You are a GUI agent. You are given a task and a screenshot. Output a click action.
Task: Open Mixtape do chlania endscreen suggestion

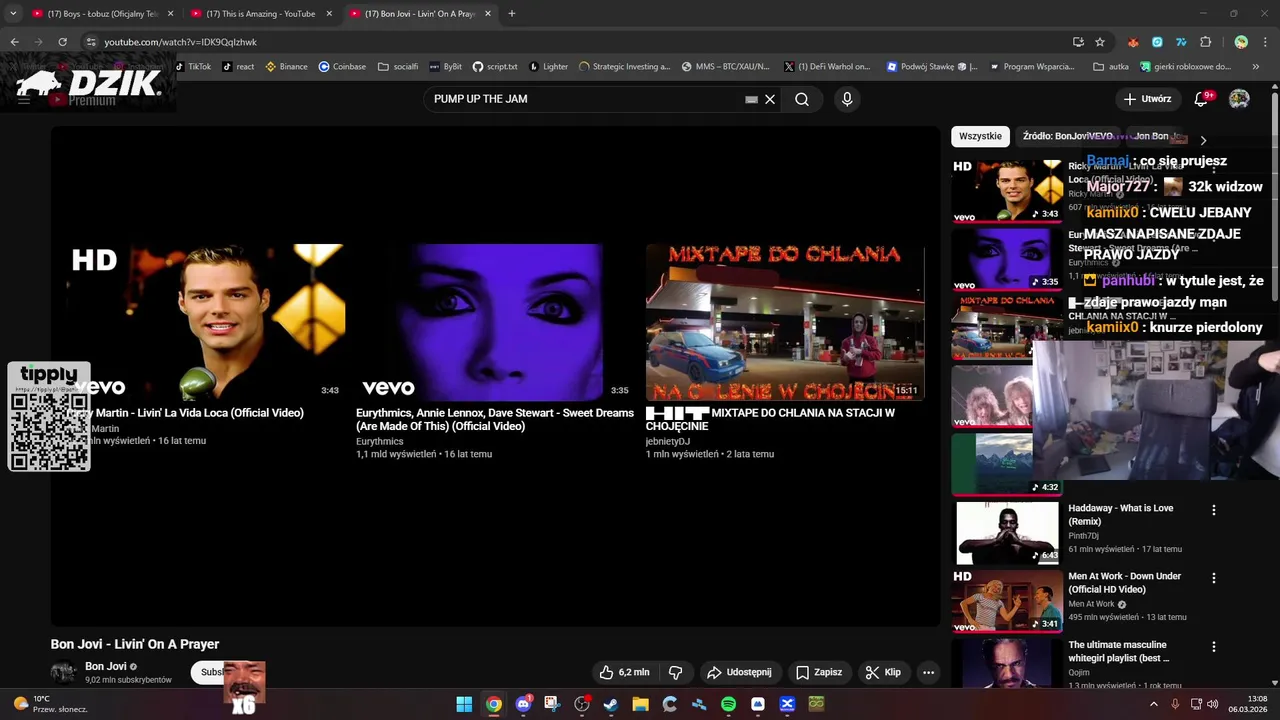(785, 322)
